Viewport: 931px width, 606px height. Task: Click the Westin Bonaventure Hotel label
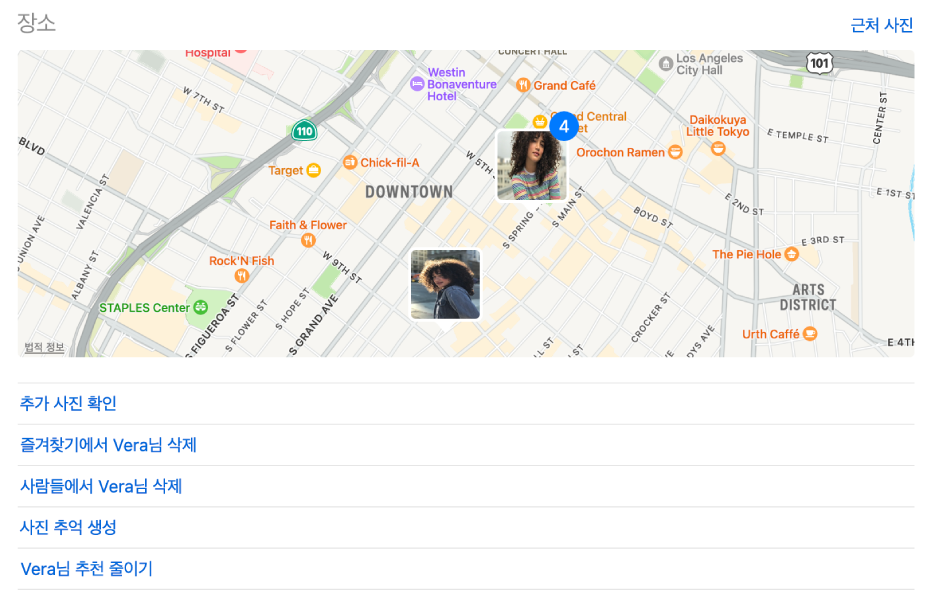[462, 84]
